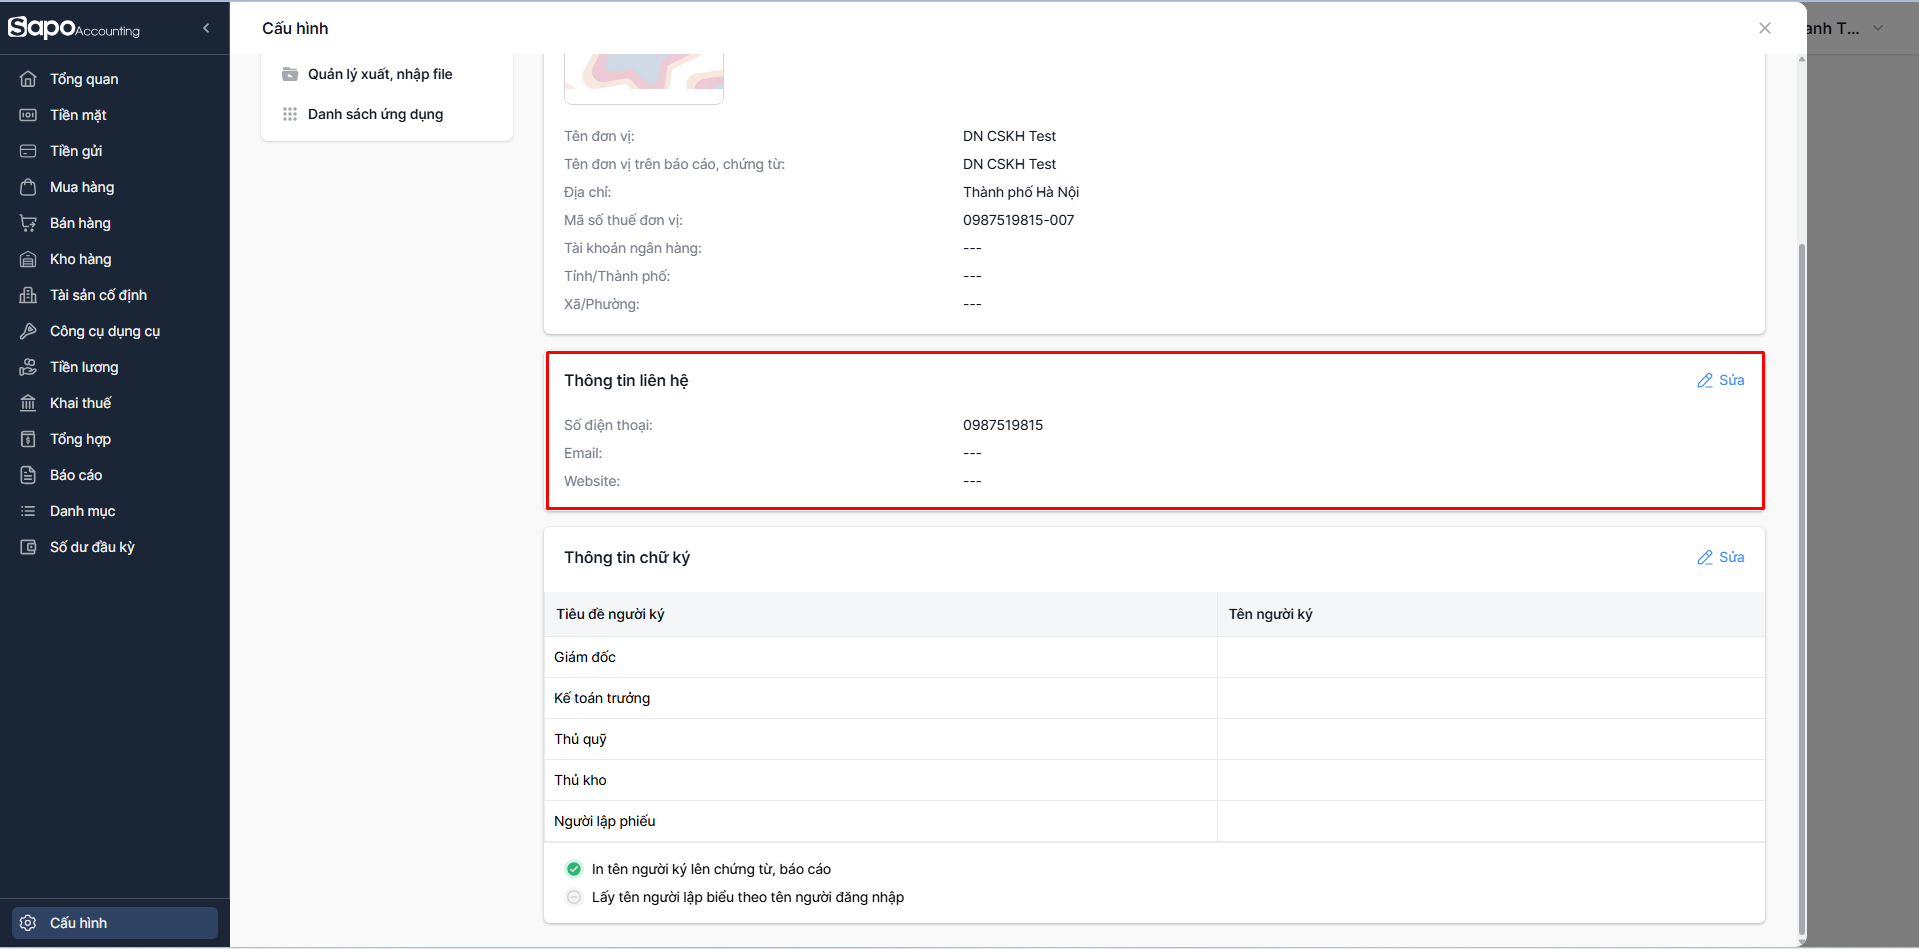Click the Giám đốc signer name cell
1919x949 pixels.
click(1490, 657)
